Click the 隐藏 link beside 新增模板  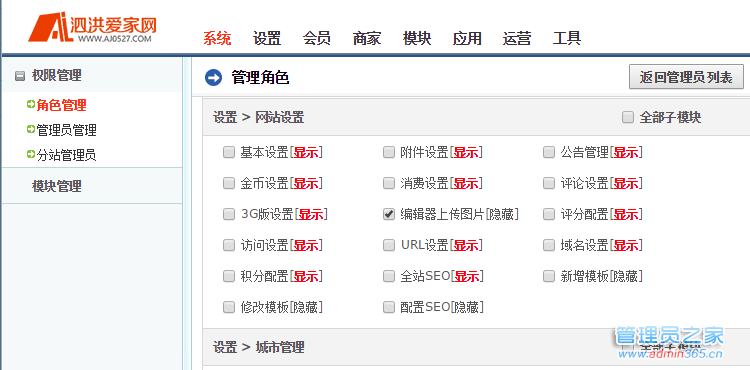pos(626,277)
